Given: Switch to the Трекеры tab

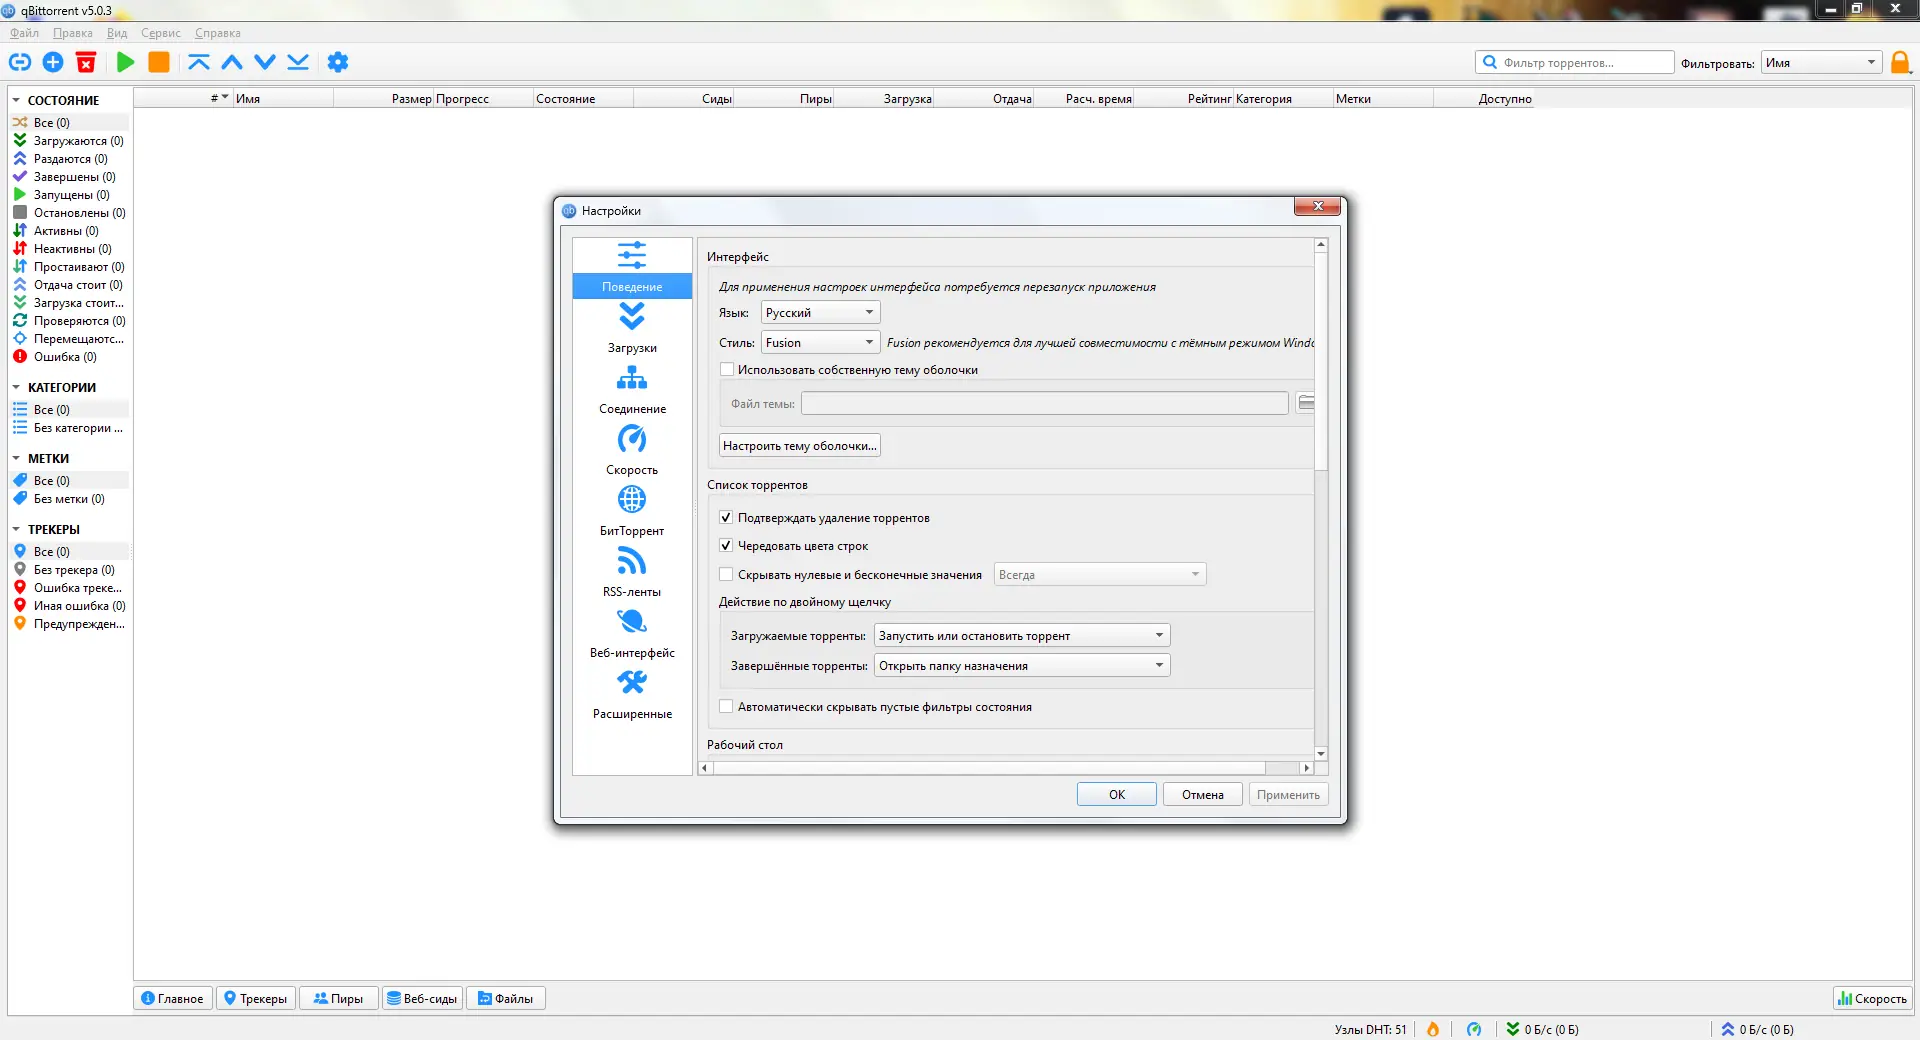Looking at the screenshot, I should (255, 998).
